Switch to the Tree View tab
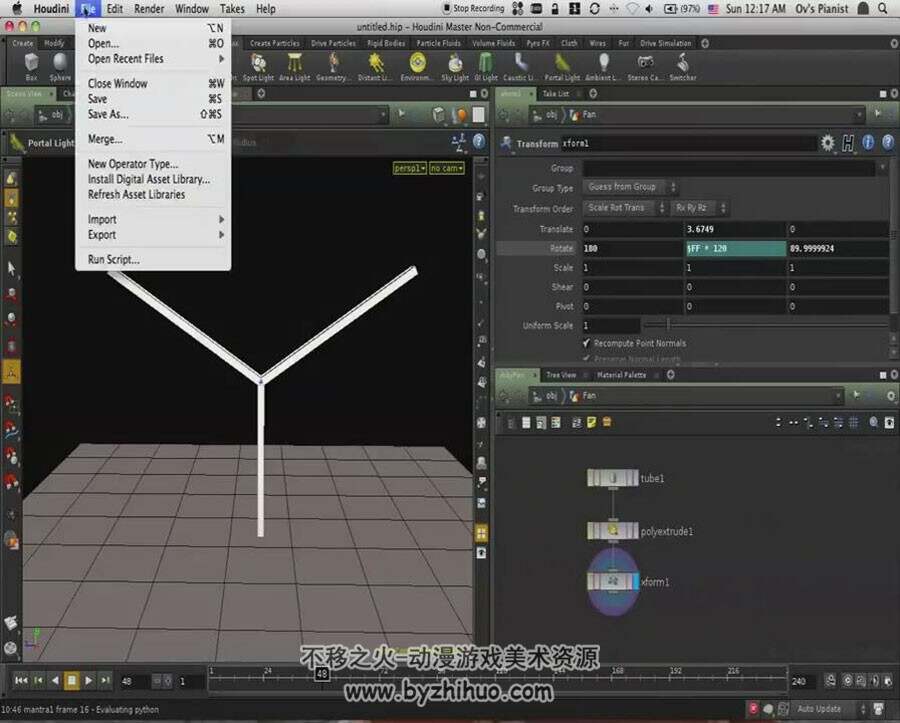Image resolution: width=900 pixels, height=723 pixels. click(x=561, y=375)
